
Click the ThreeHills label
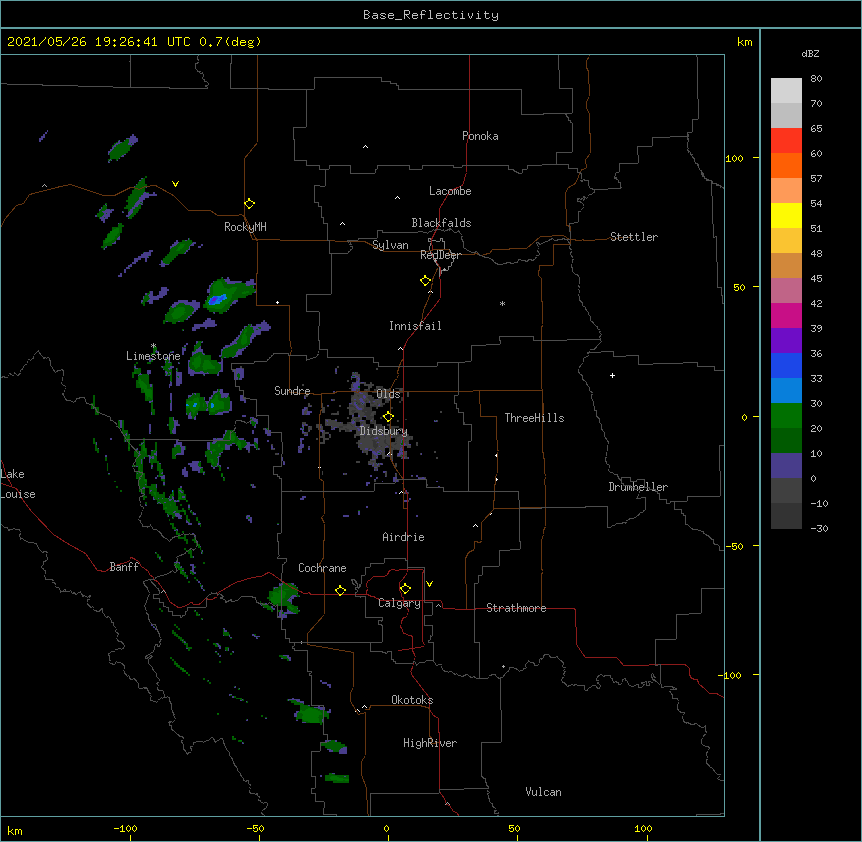pyautogui.click(x=534, y=418)
